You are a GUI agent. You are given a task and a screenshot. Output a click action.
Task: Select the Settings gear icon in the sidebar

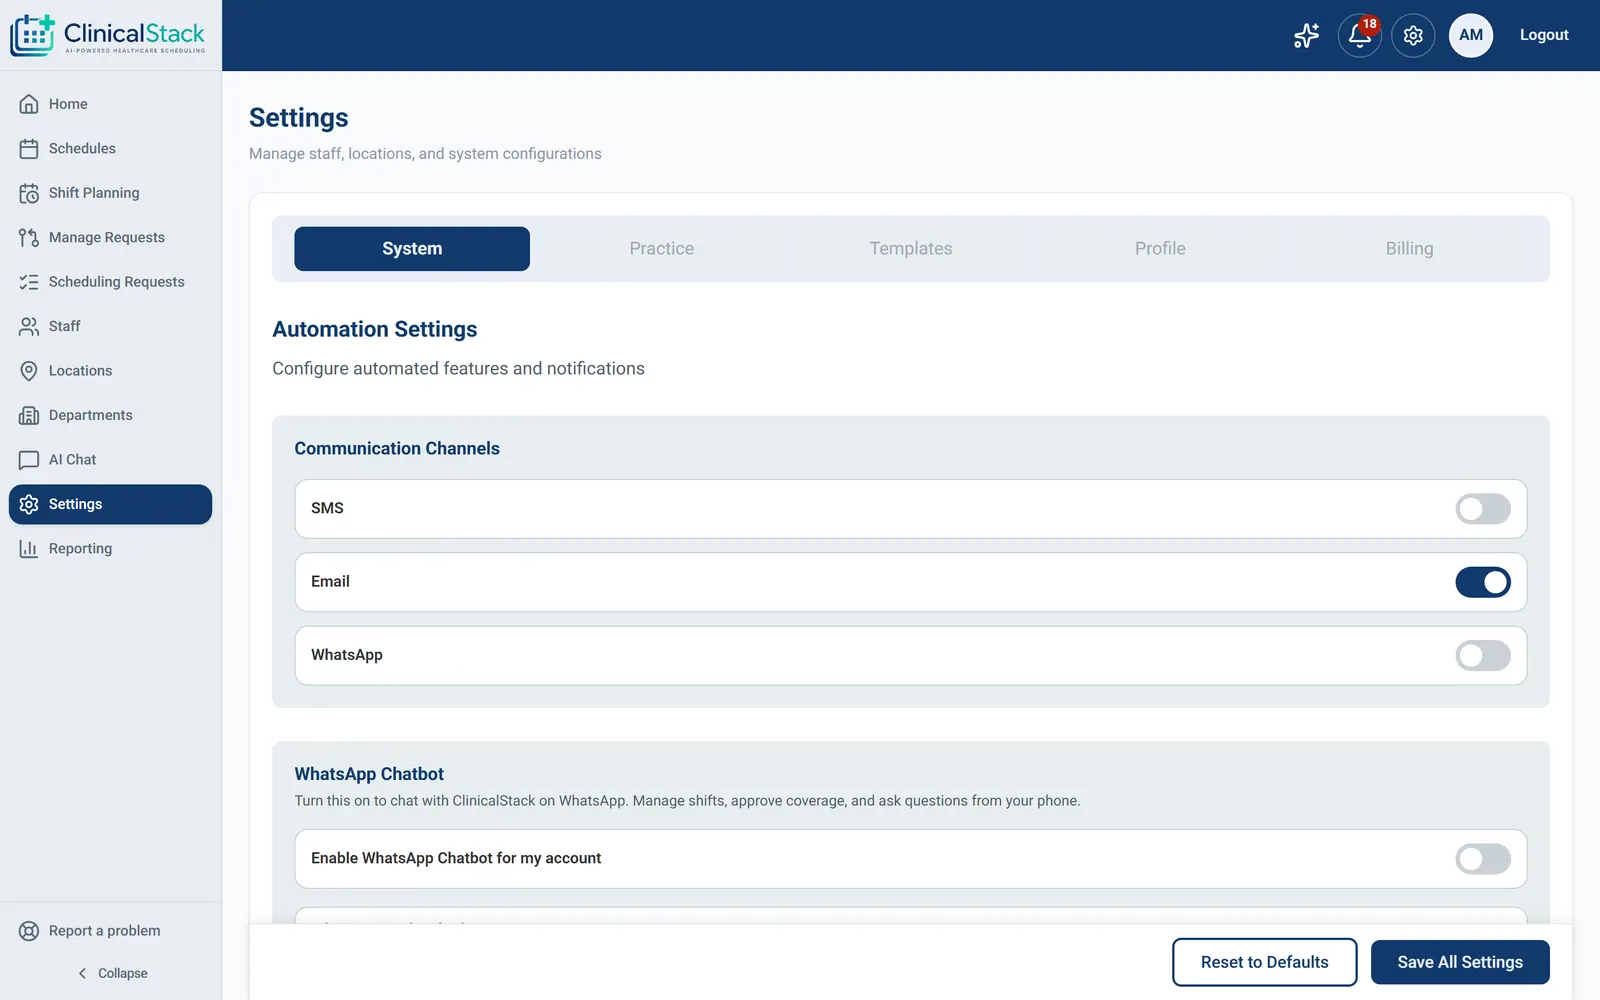(29, 504)
